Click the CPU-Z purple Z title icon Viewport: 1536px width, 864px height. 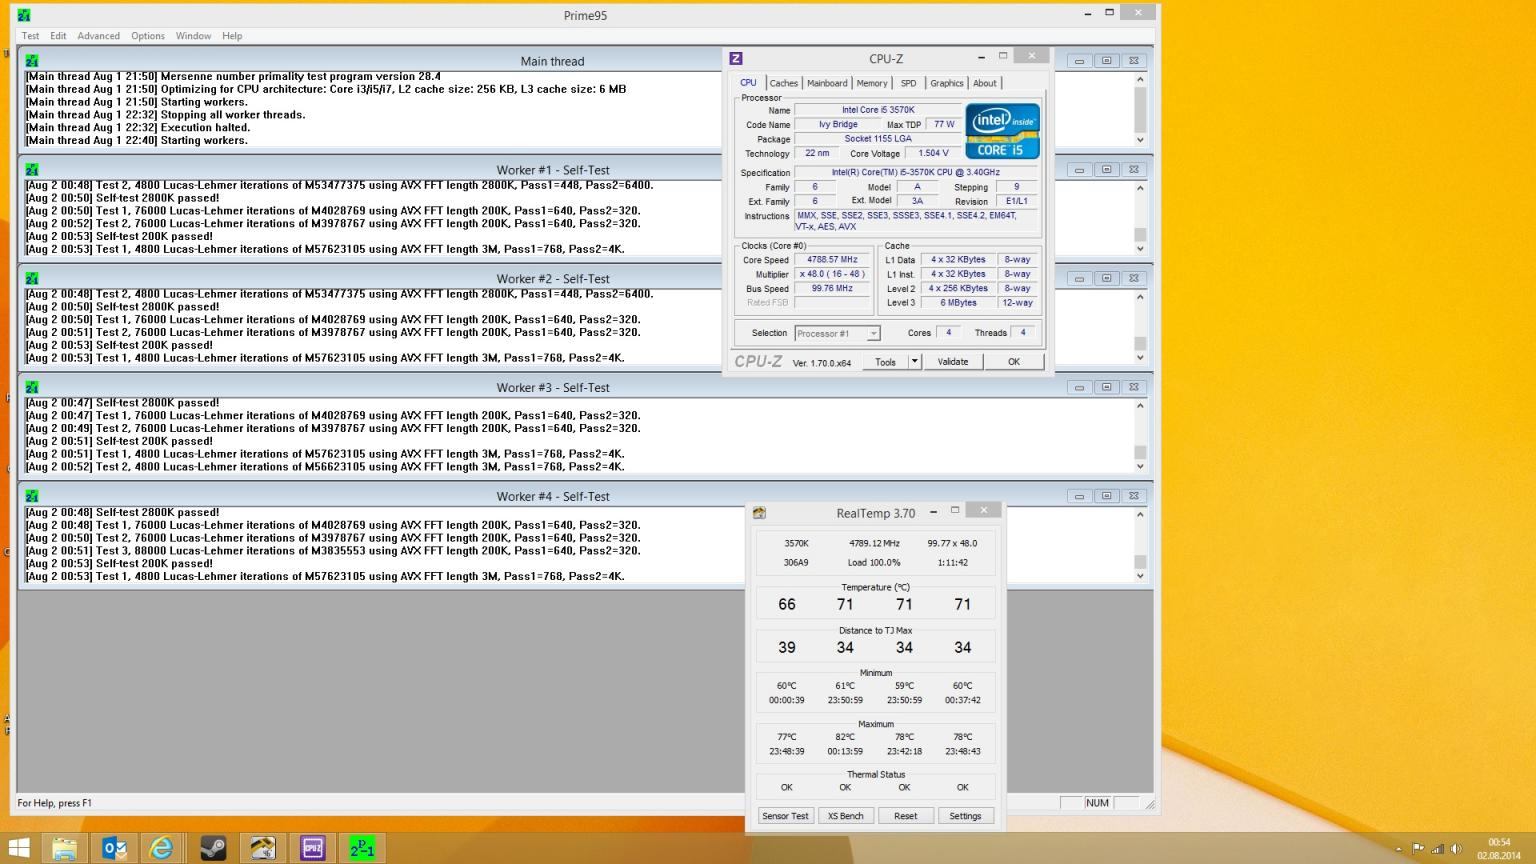coord(736,59)
